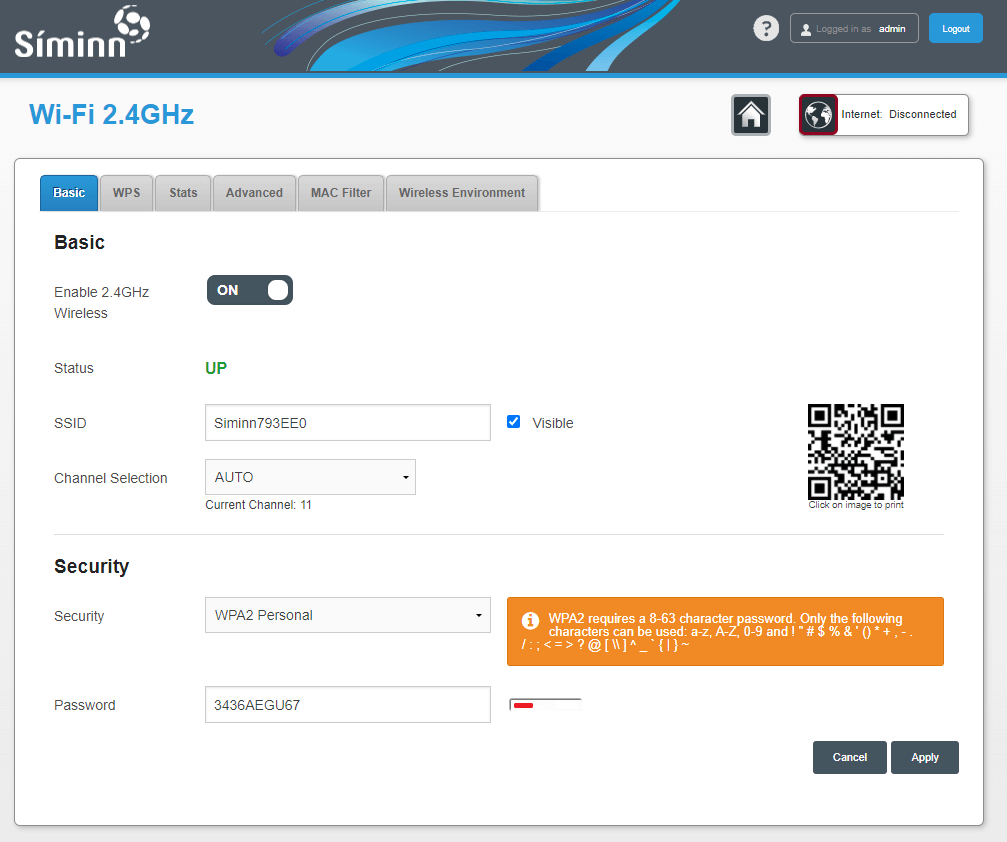
Task: Select the MAC Filter tab
Action: [341, 193]
